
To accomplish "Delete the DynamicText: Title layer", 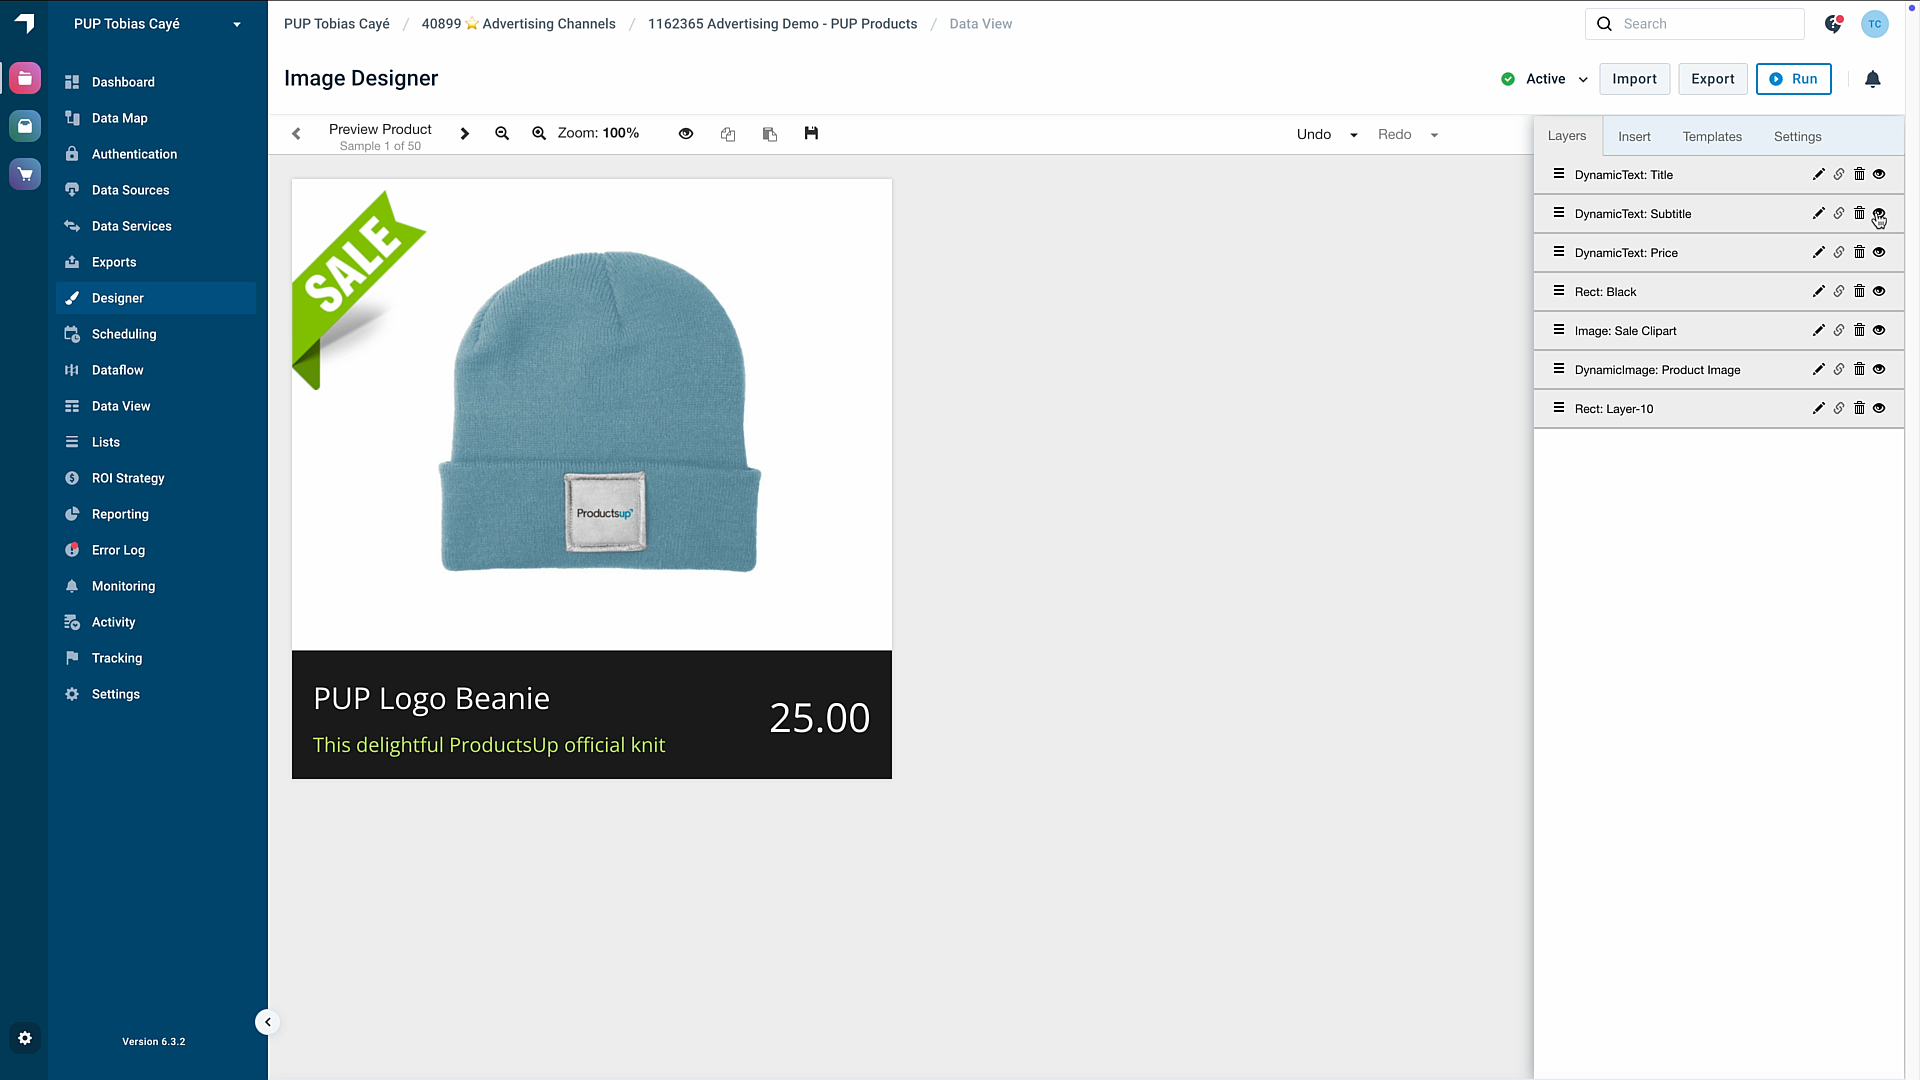I will tap(1859, 174).
